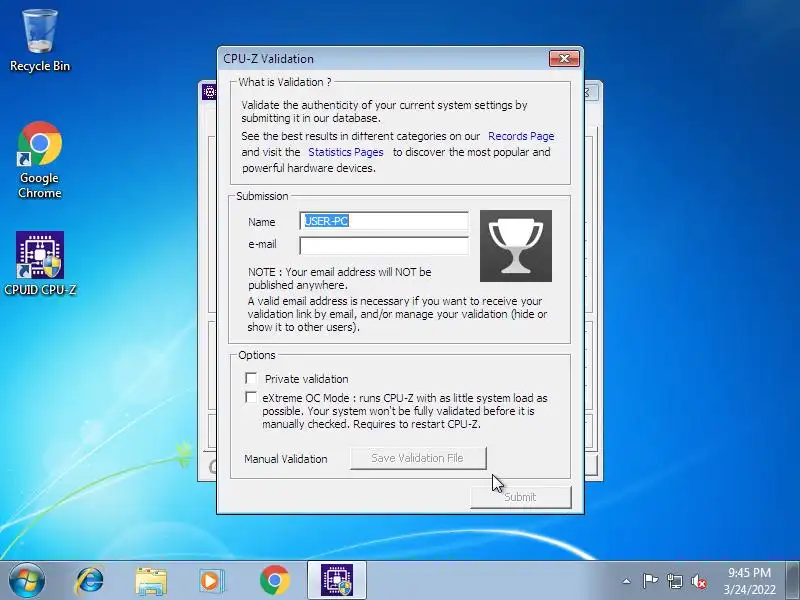Close the CPU-Z Validation dialog
The image size is (800, 600).
coord(564,59)
